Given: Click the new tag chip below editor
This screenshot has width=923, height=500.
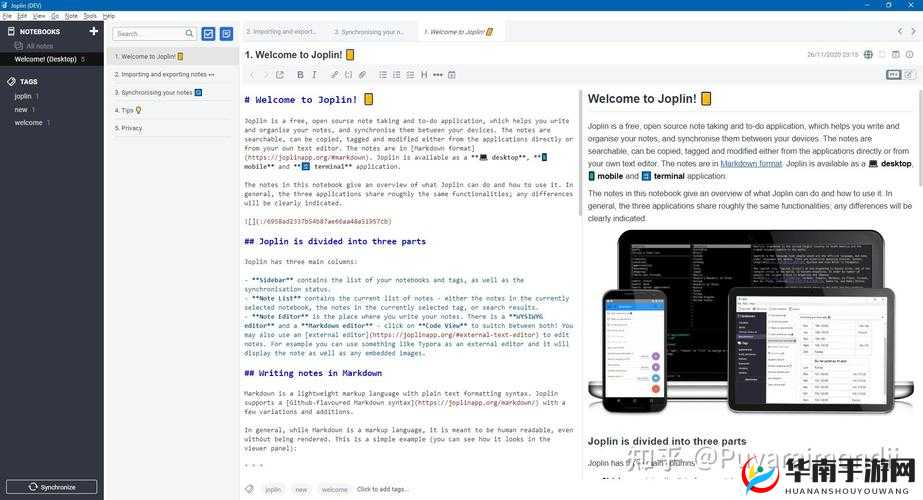Looking at the screenshot, I should [x=301, y=489].
